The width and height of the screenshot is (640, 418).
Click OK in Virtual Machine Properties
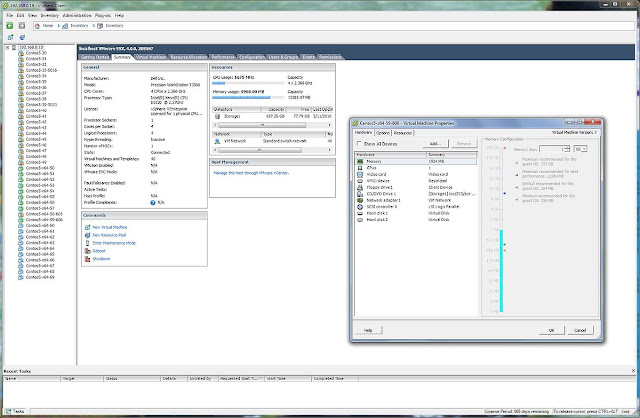551,330
